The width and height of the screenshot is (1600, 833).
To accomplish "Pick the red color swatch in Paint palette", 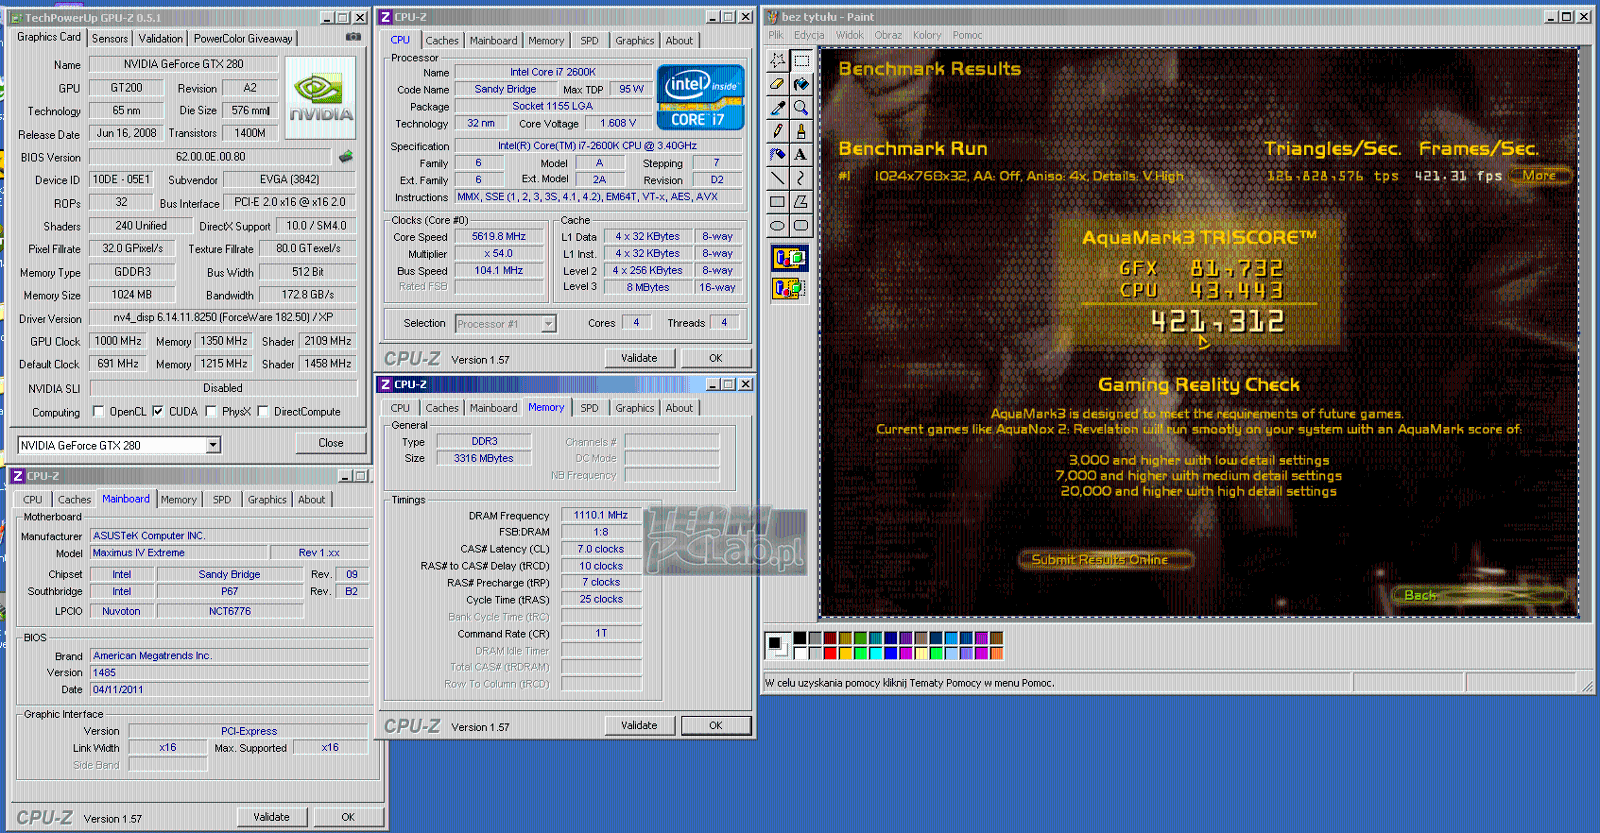I will coord(830,654).
